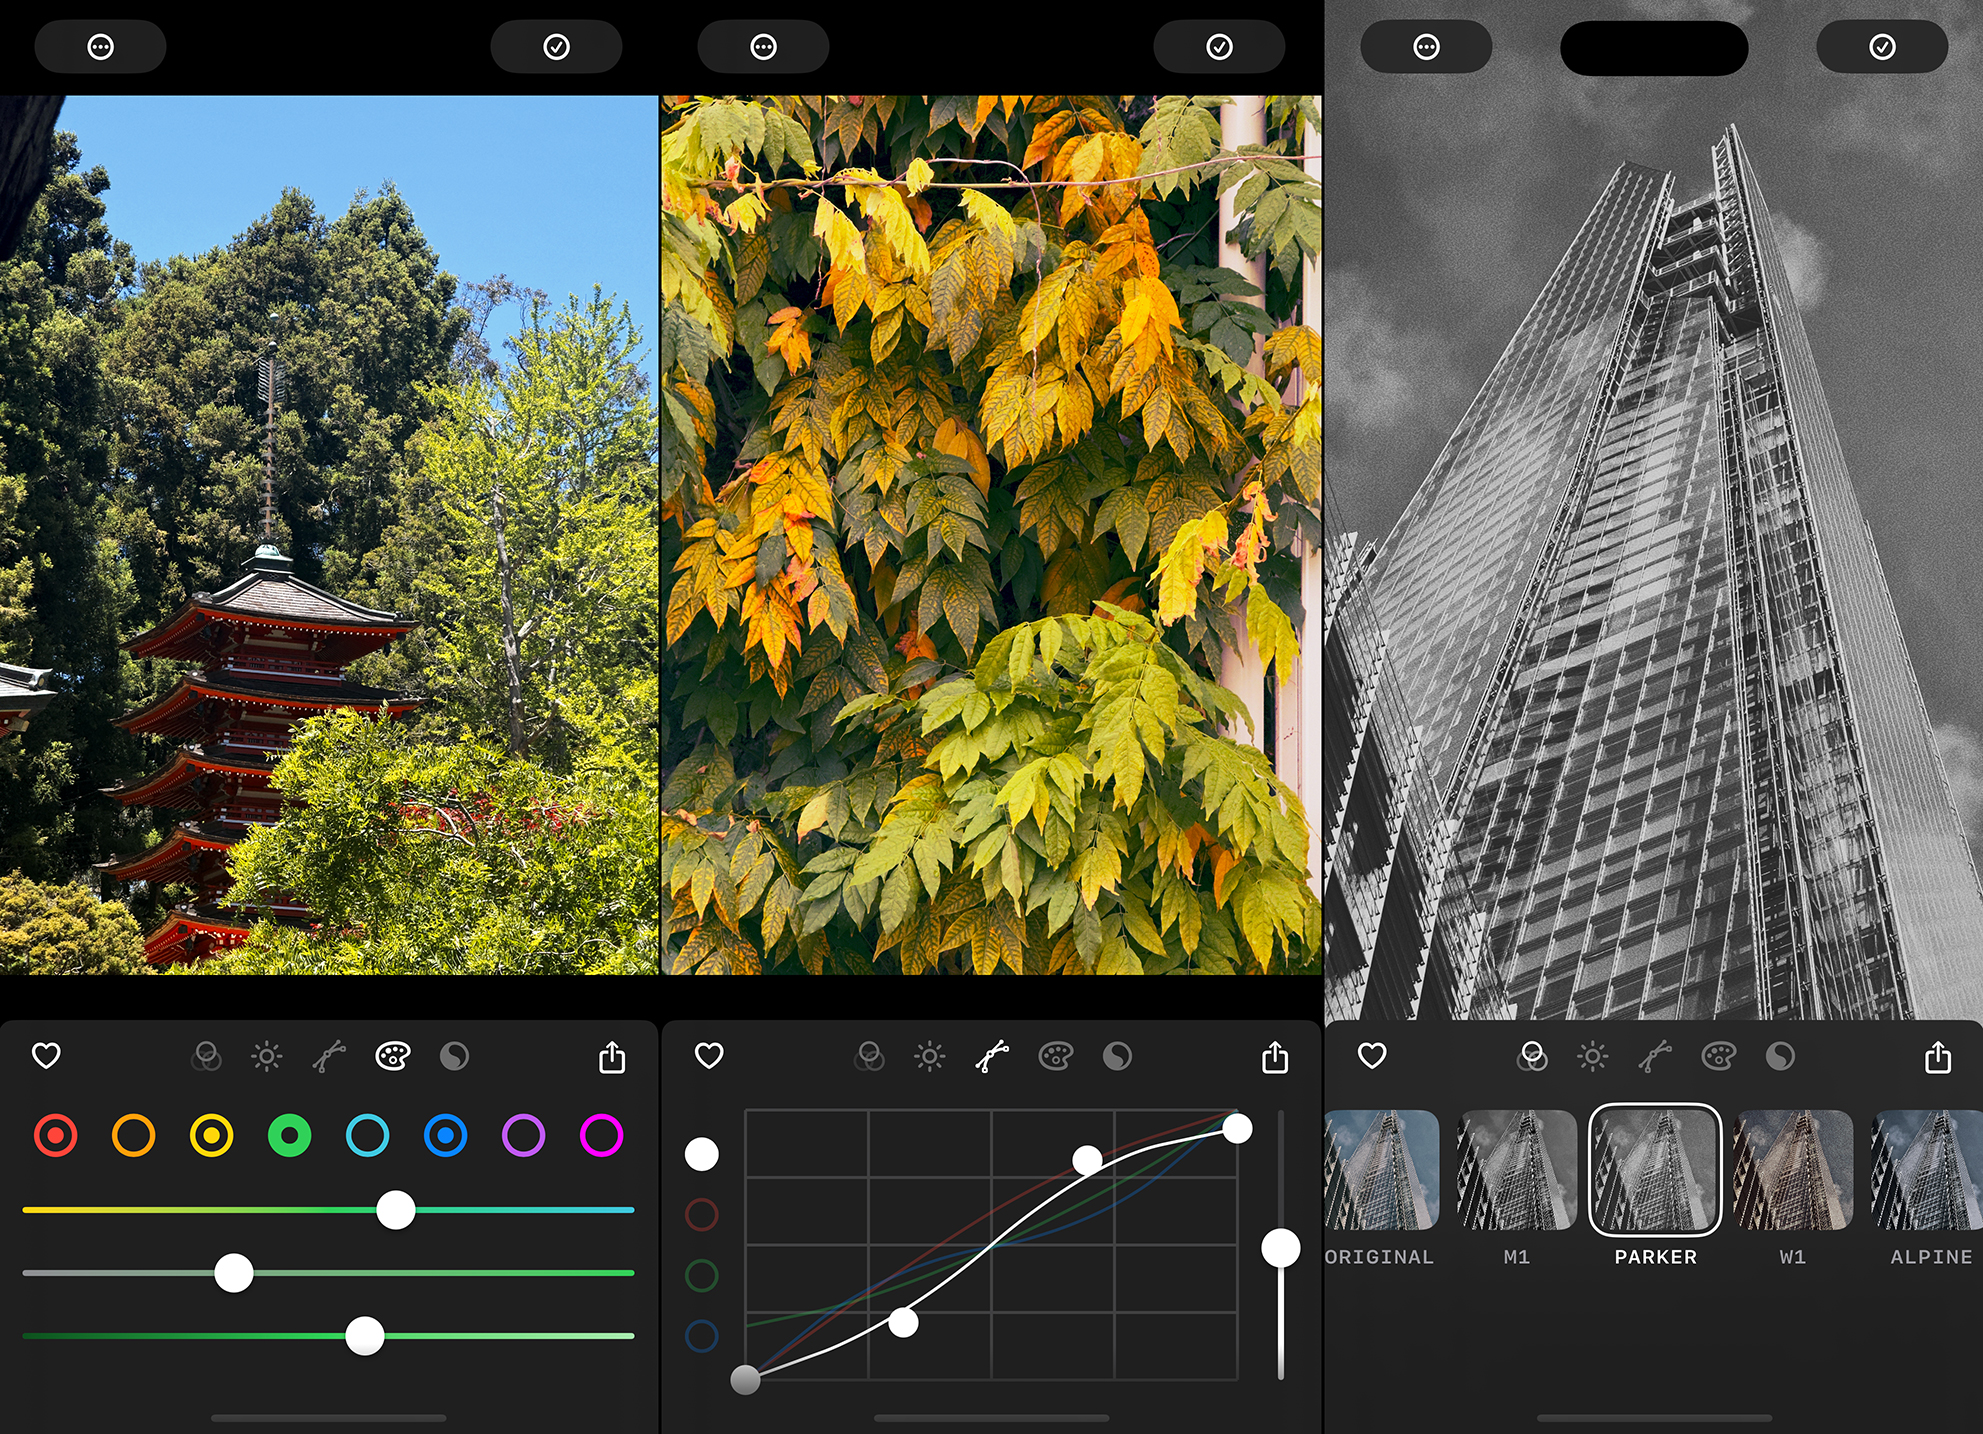The height and width of the screenshot is (1434, 1983).
Task: Click the lower-middle curve control point
Action: (903, 1323)
